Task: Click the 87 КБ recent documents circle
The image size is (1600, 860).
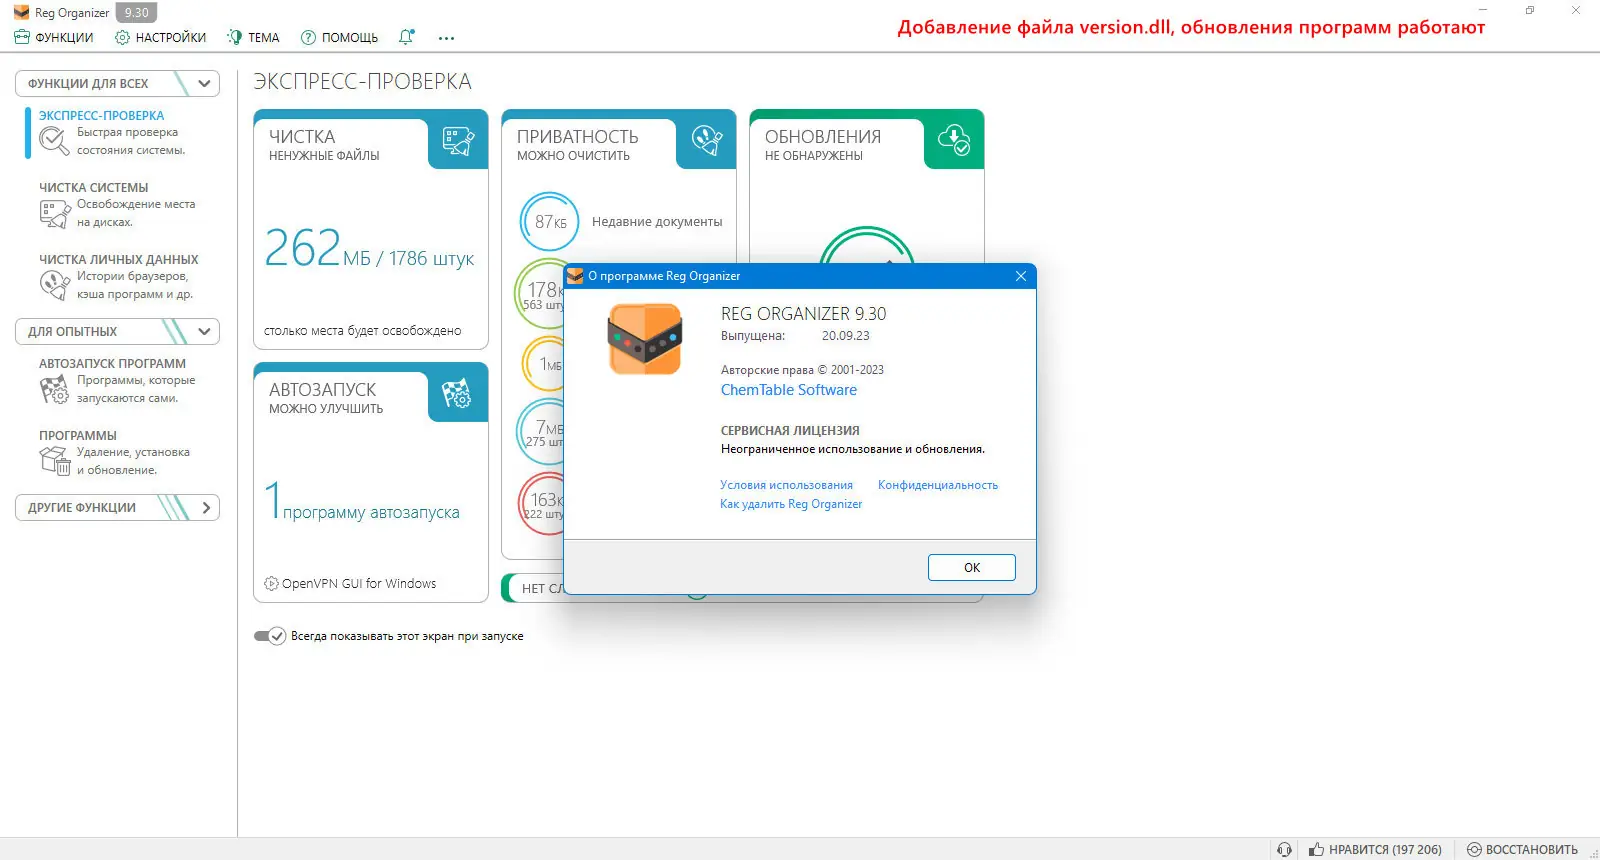Action: (550, 222)
